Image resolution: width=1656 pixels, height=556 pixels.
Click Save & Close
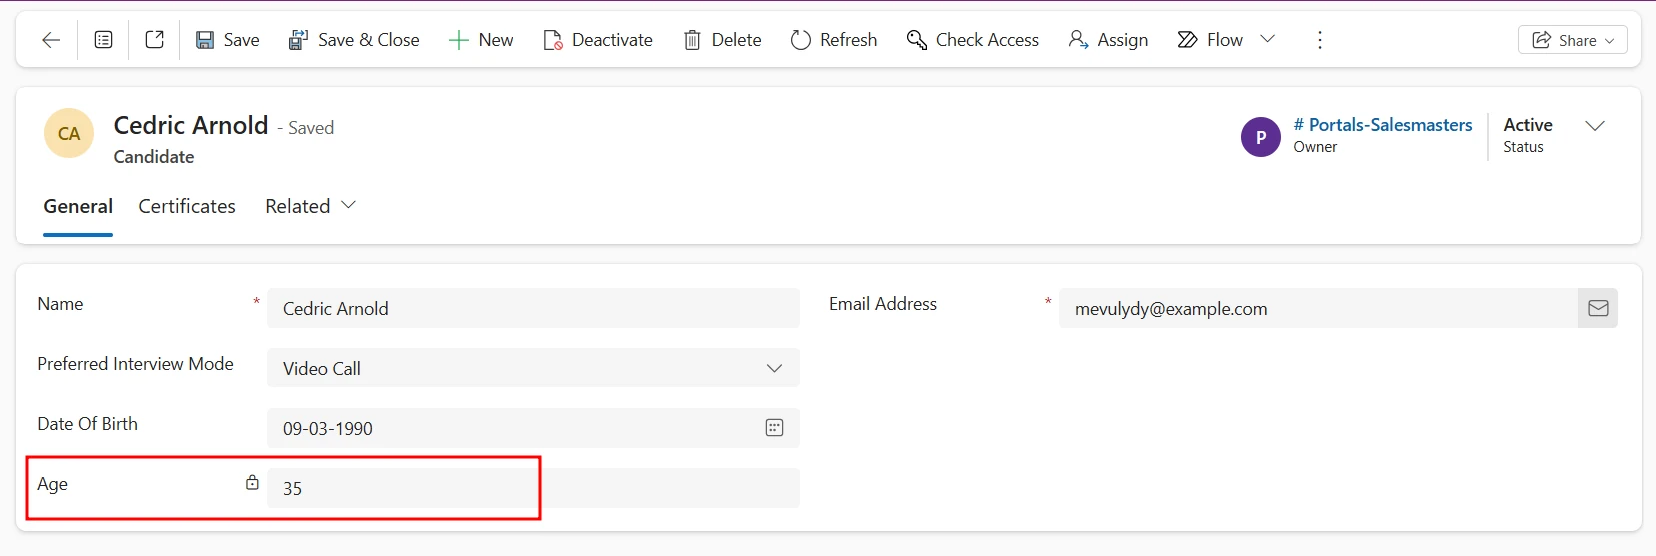coord(354,40)
